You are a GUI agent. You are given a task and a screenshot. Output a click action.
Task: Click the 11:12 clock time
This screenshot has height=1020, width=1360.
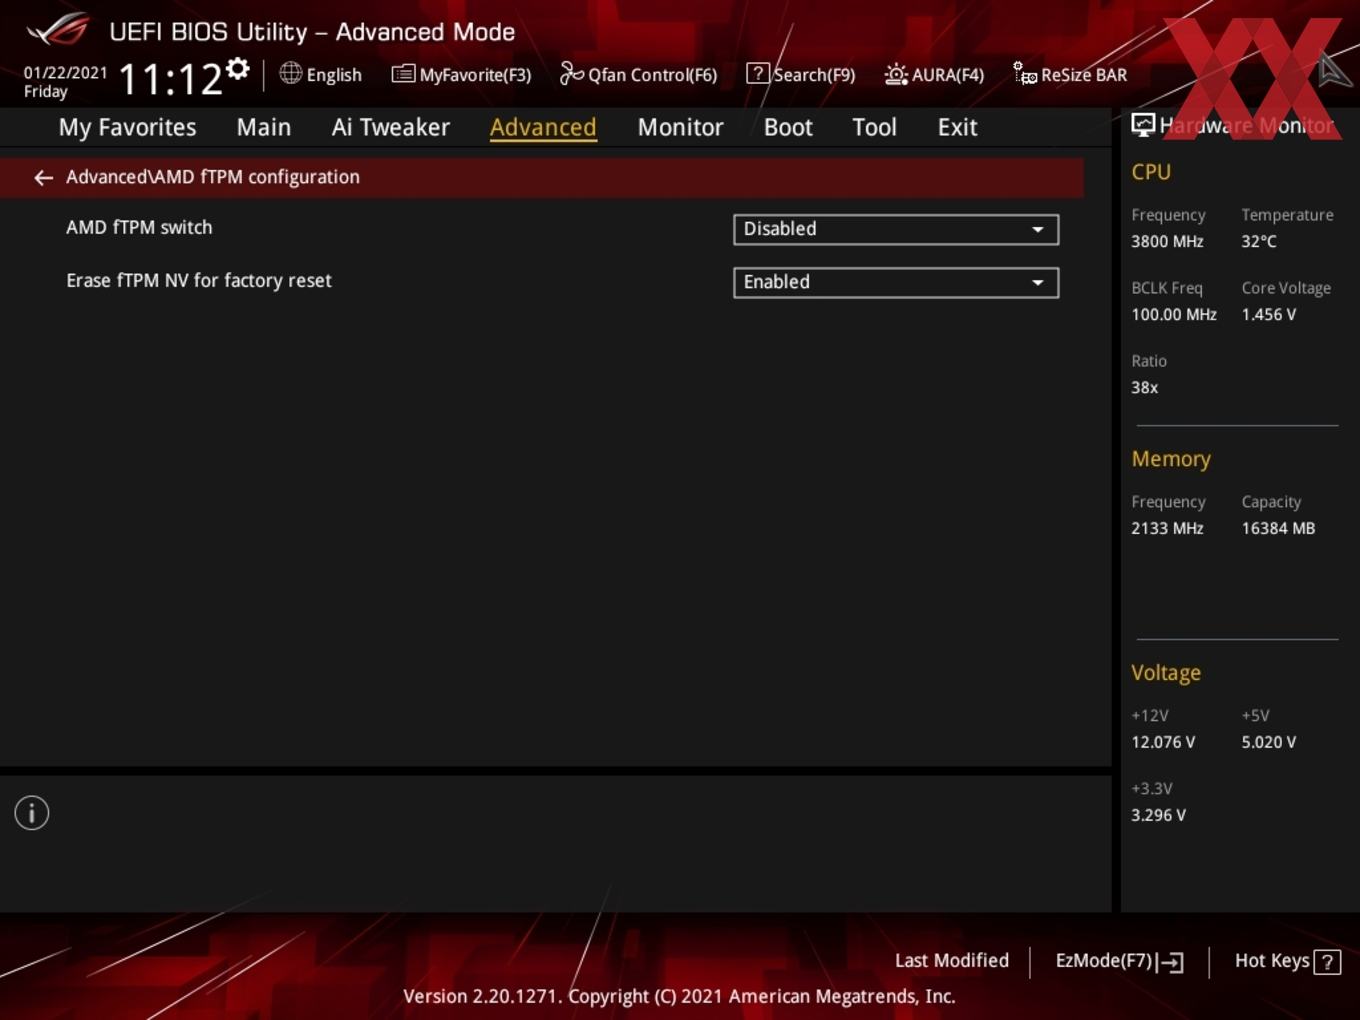pos(170,78)
